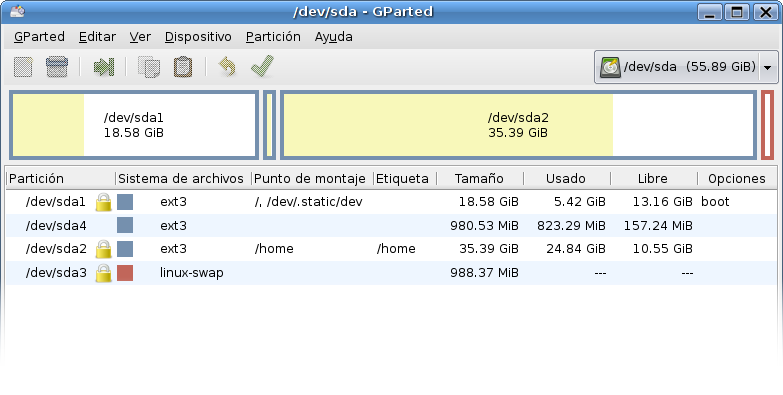Click the device dropdown arrow button

pyautogui.click(x=768, y=67)
